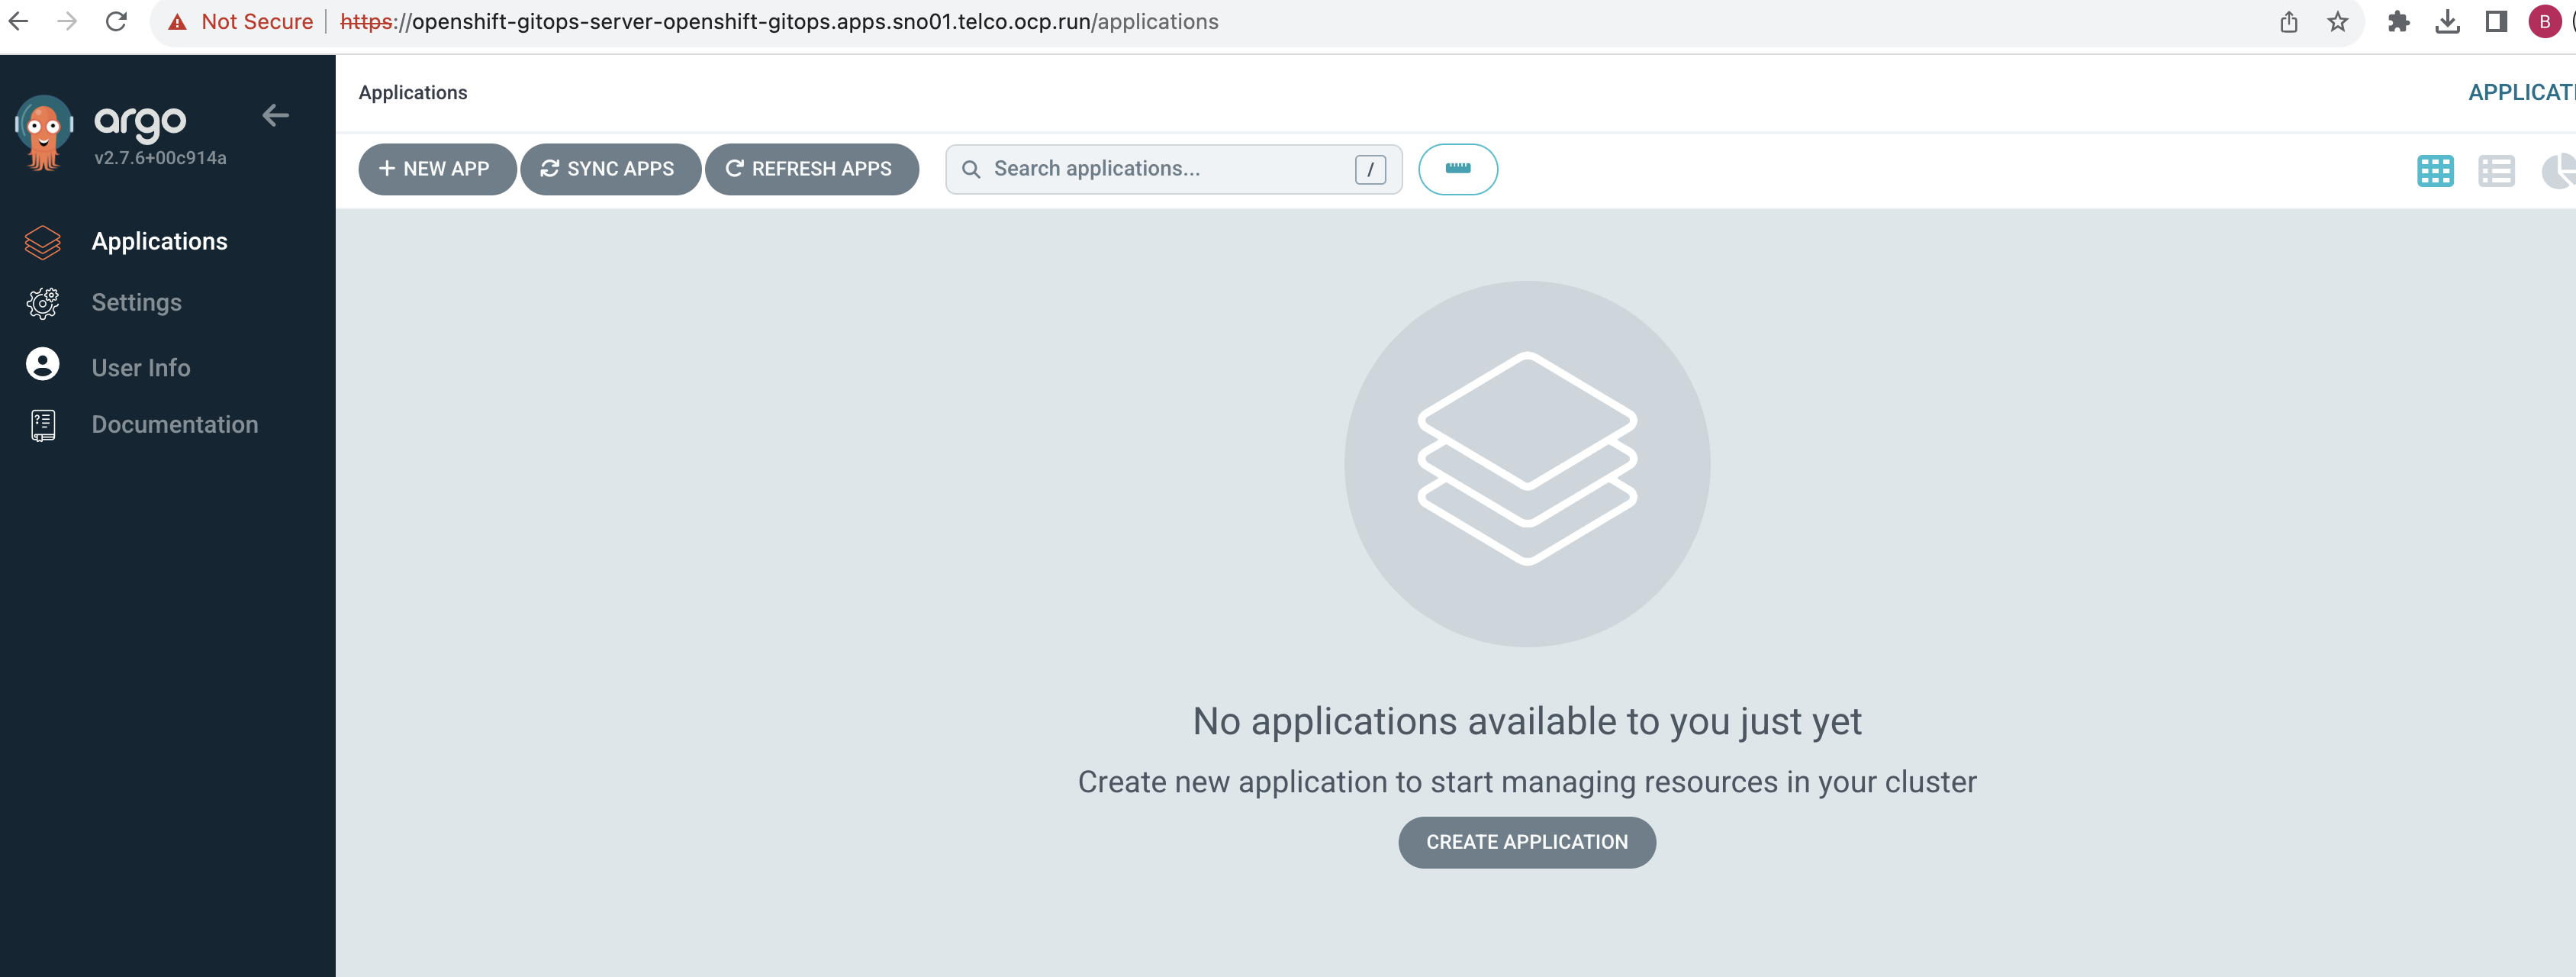Switch to tiles grid view
Viewport: 2576px width, 977px height.
tap(2434, 171)
